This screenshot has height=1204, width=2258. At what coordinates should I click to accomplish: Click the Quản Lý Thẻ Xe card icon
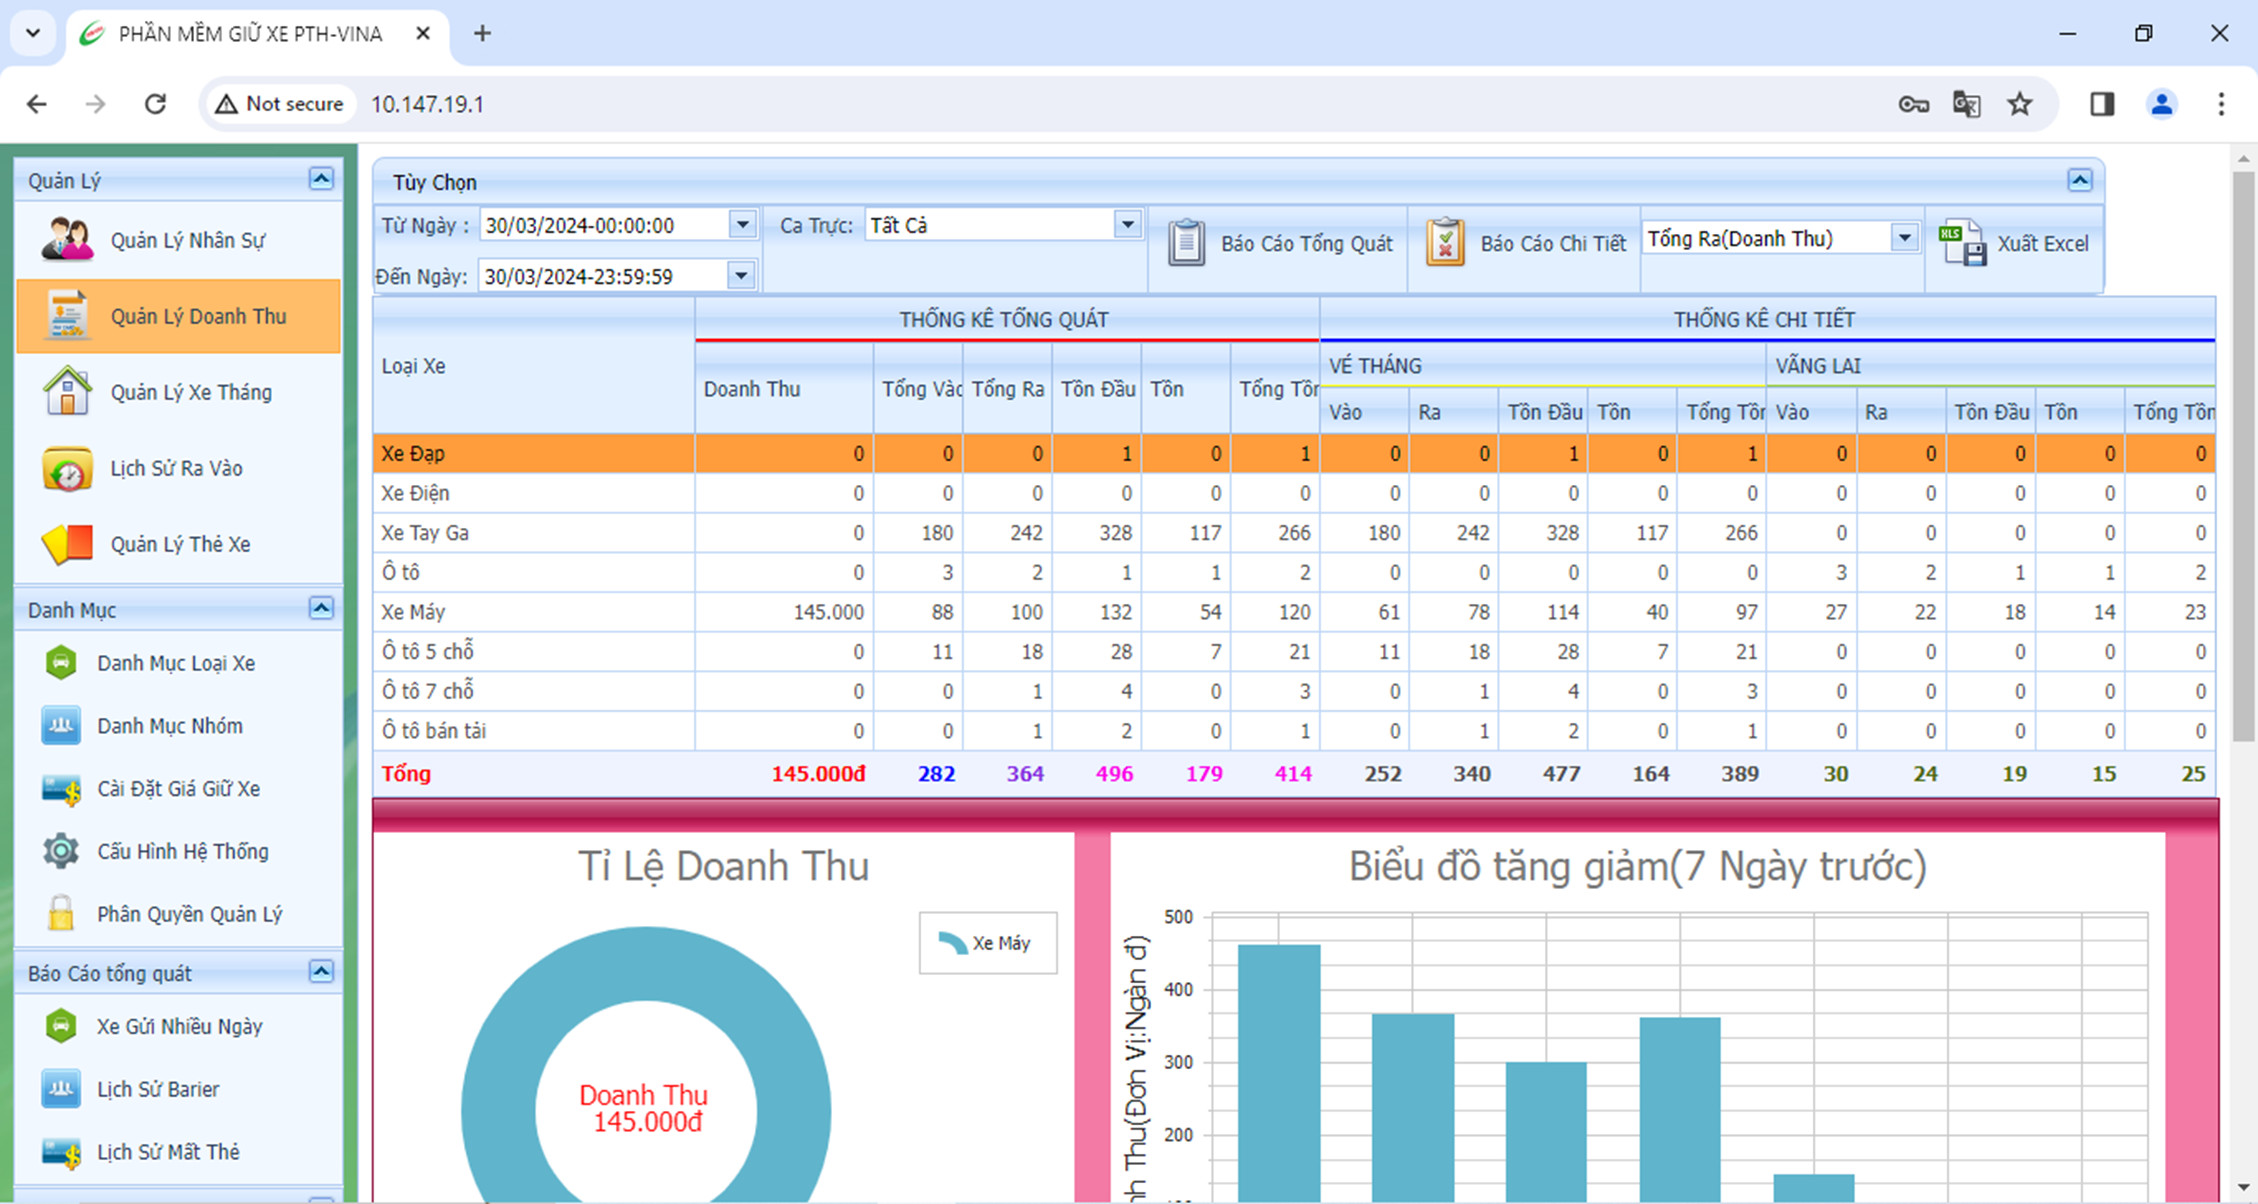tap(66, 544)
